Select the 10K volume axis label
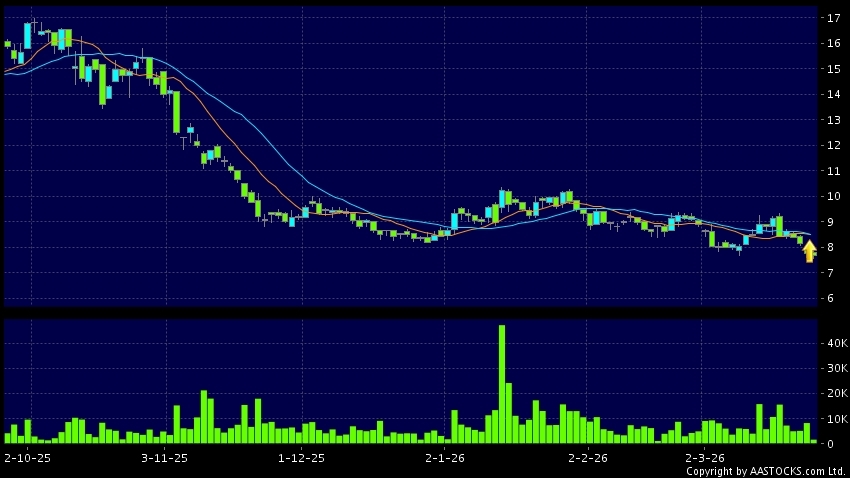The image size is (850, 478). [832, 418]
